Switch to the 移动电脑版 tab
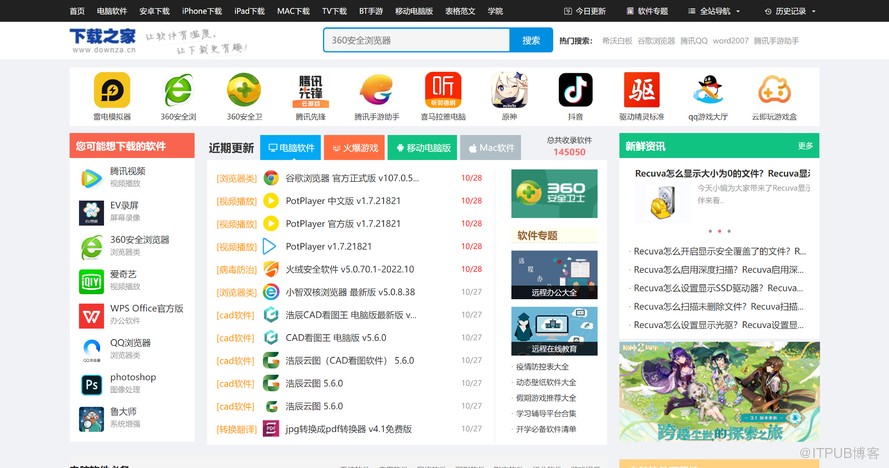 pyautogui.click(x=422, y=147)
